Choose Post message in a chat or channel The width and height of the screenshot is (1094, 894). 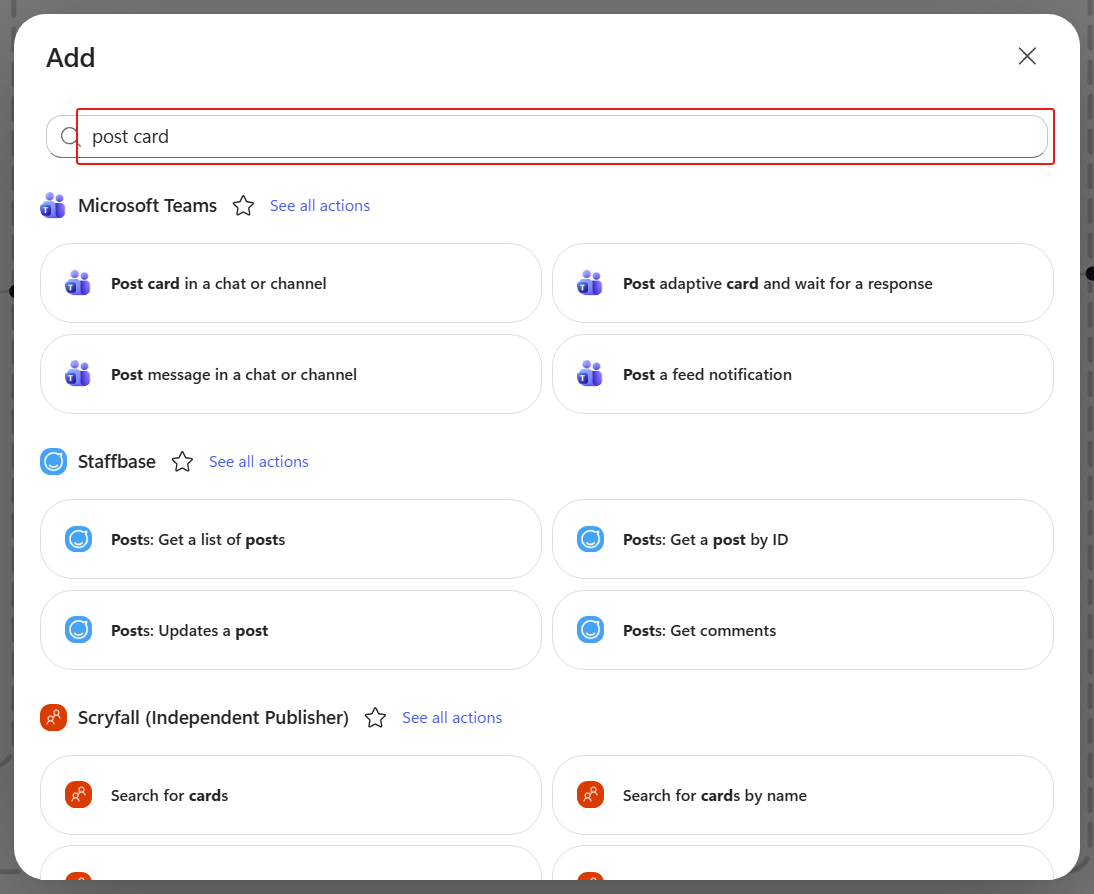point(291,374)
